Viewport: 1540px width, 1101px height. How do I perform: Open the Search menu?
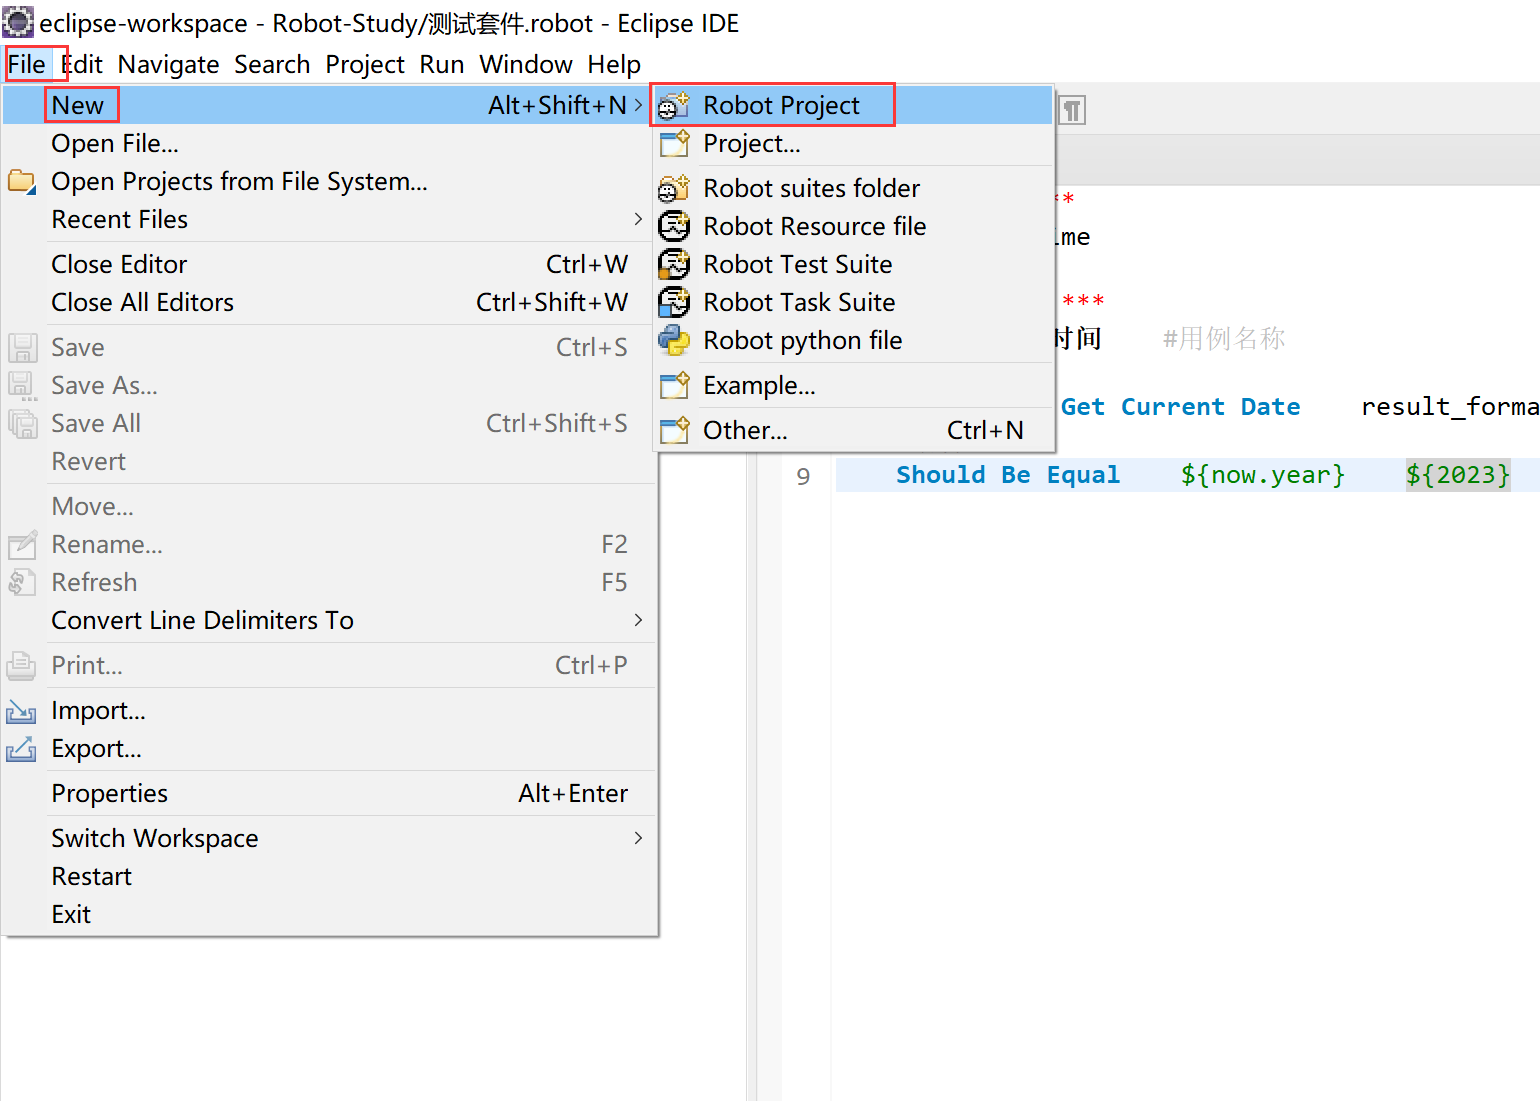[272, 65]
